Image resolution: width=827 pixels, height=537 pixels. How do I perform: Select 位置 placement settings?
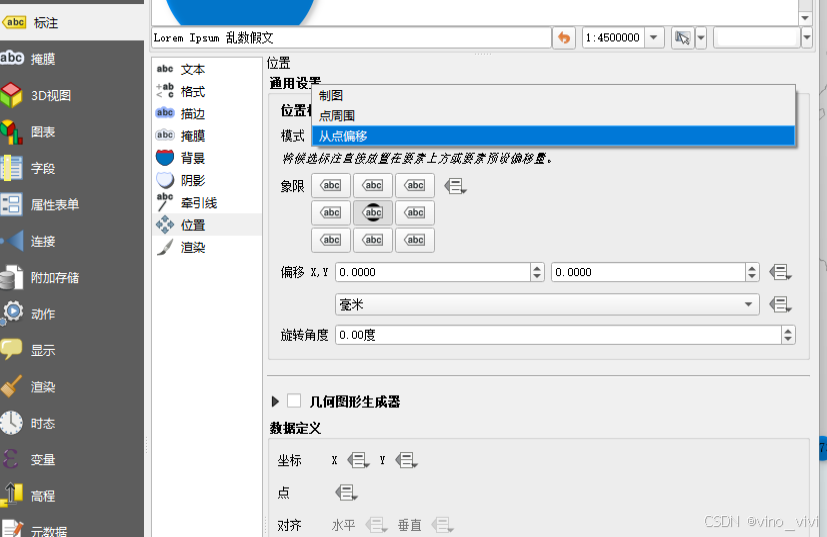pyautogui.click(x=207, y=225)
